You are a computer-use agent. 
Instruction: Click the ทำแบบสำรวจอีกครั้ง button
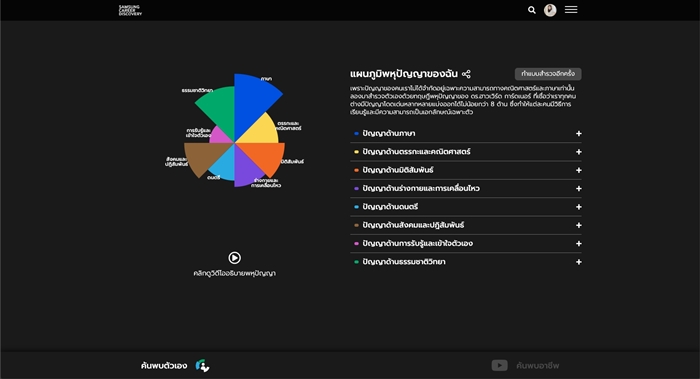click(x=548, y=74)
